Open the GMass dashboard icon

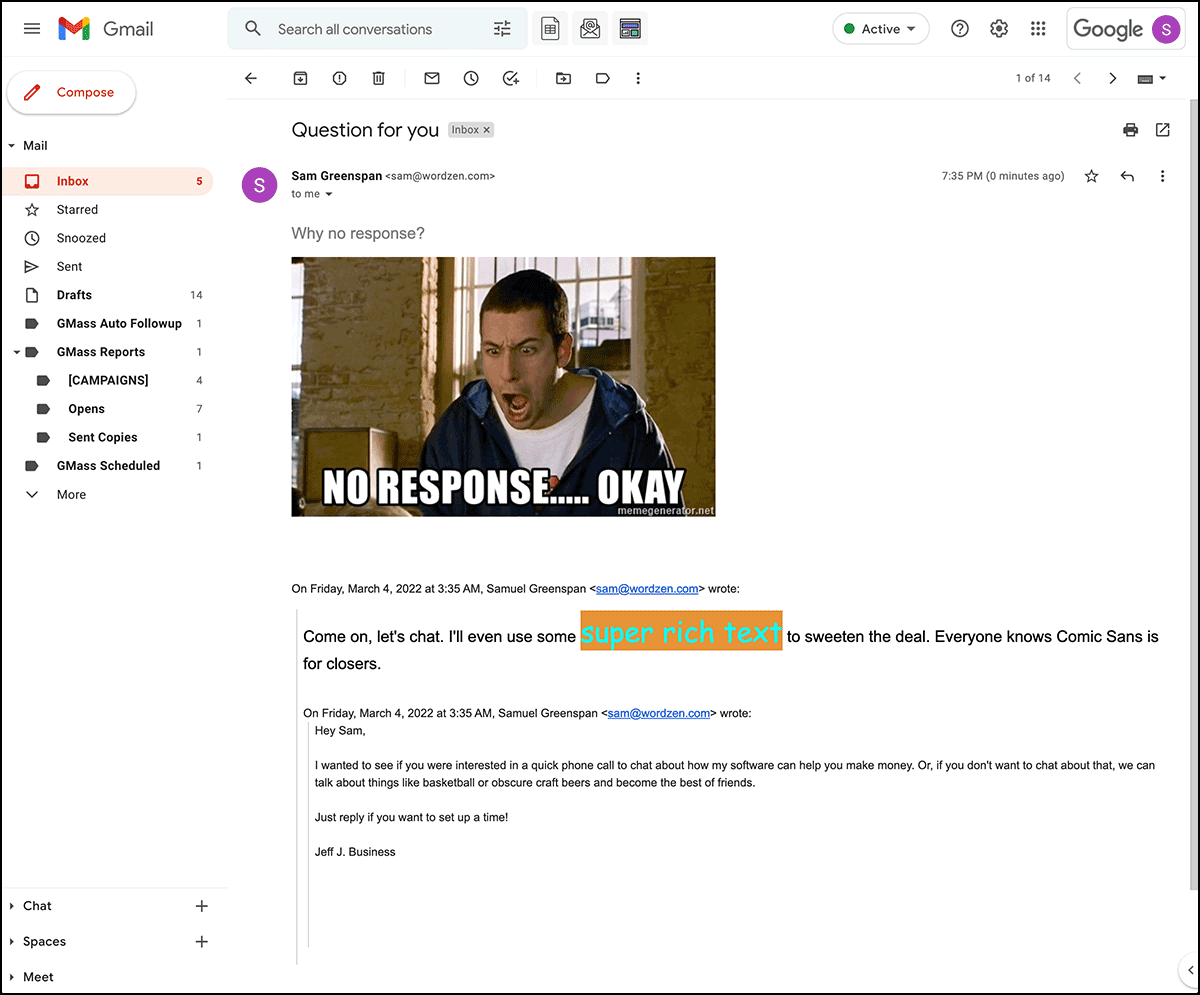point(630,29)
